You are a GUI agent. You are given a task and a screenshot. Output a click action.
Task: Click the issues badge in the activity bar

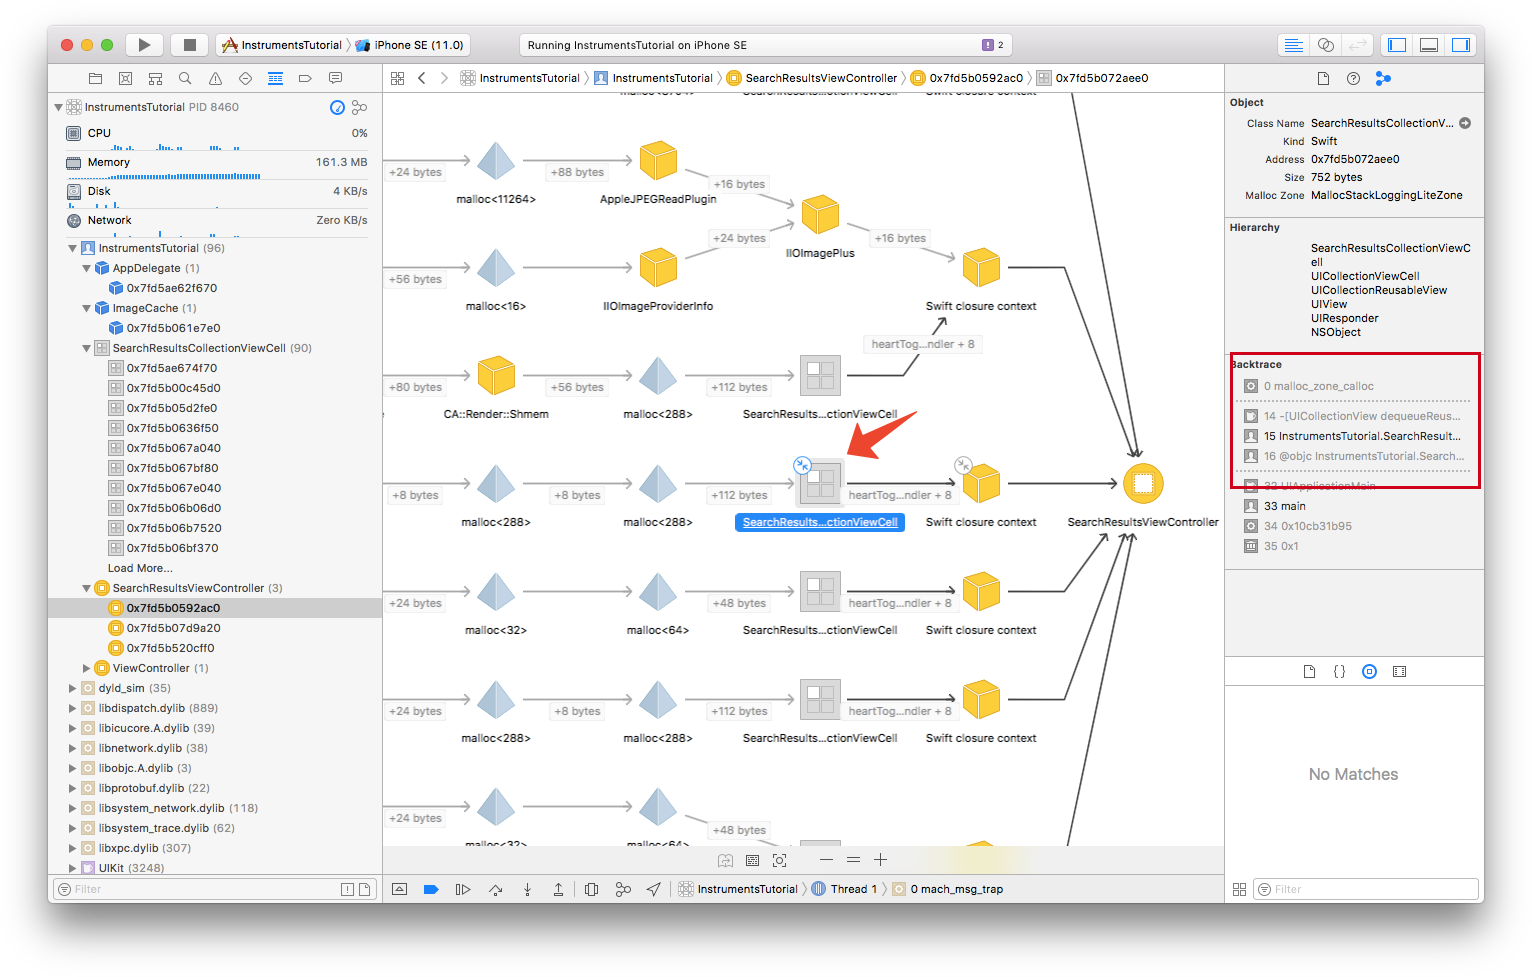(x=993, y=45)
